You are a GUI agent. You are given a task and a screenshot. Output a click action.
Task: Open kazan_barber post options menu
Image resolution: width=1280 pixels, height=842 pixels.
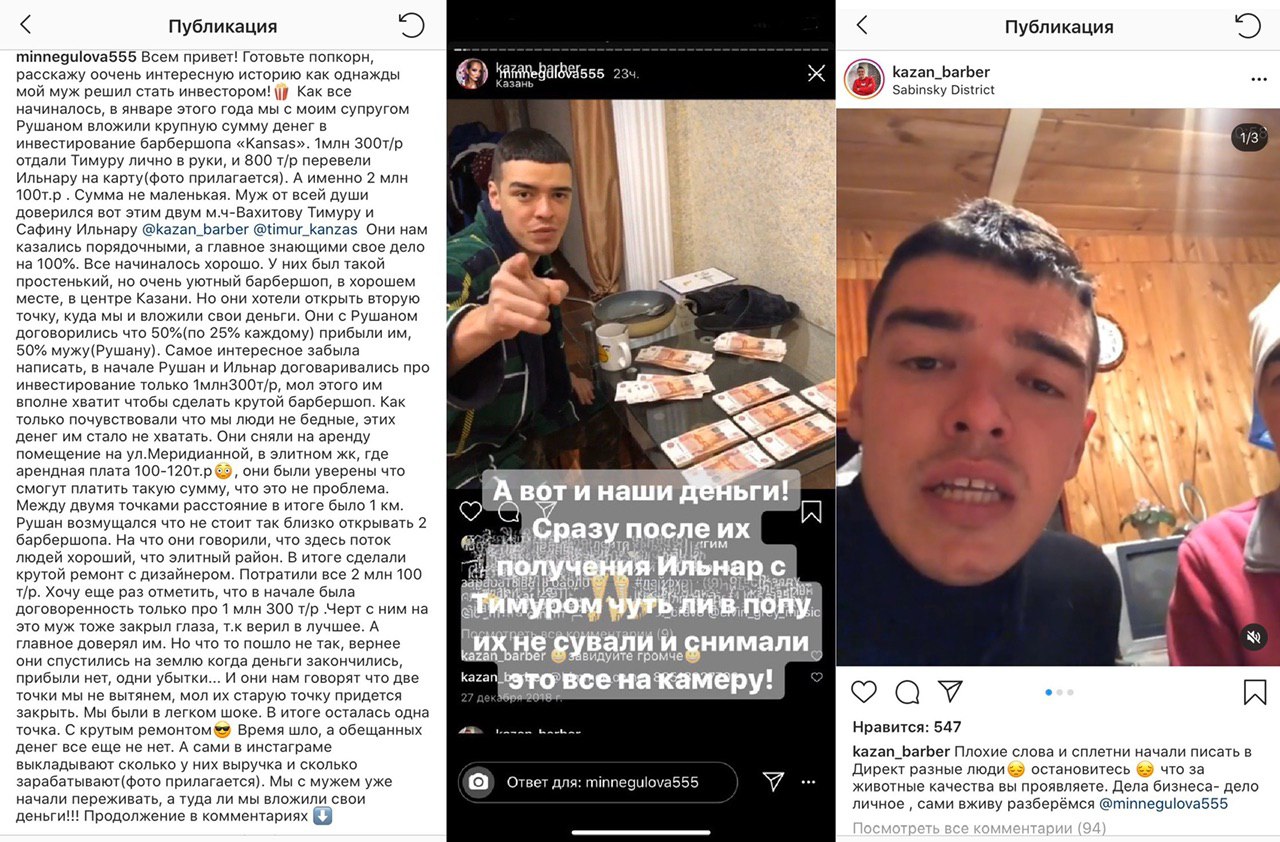click(x=1258, y=80)
